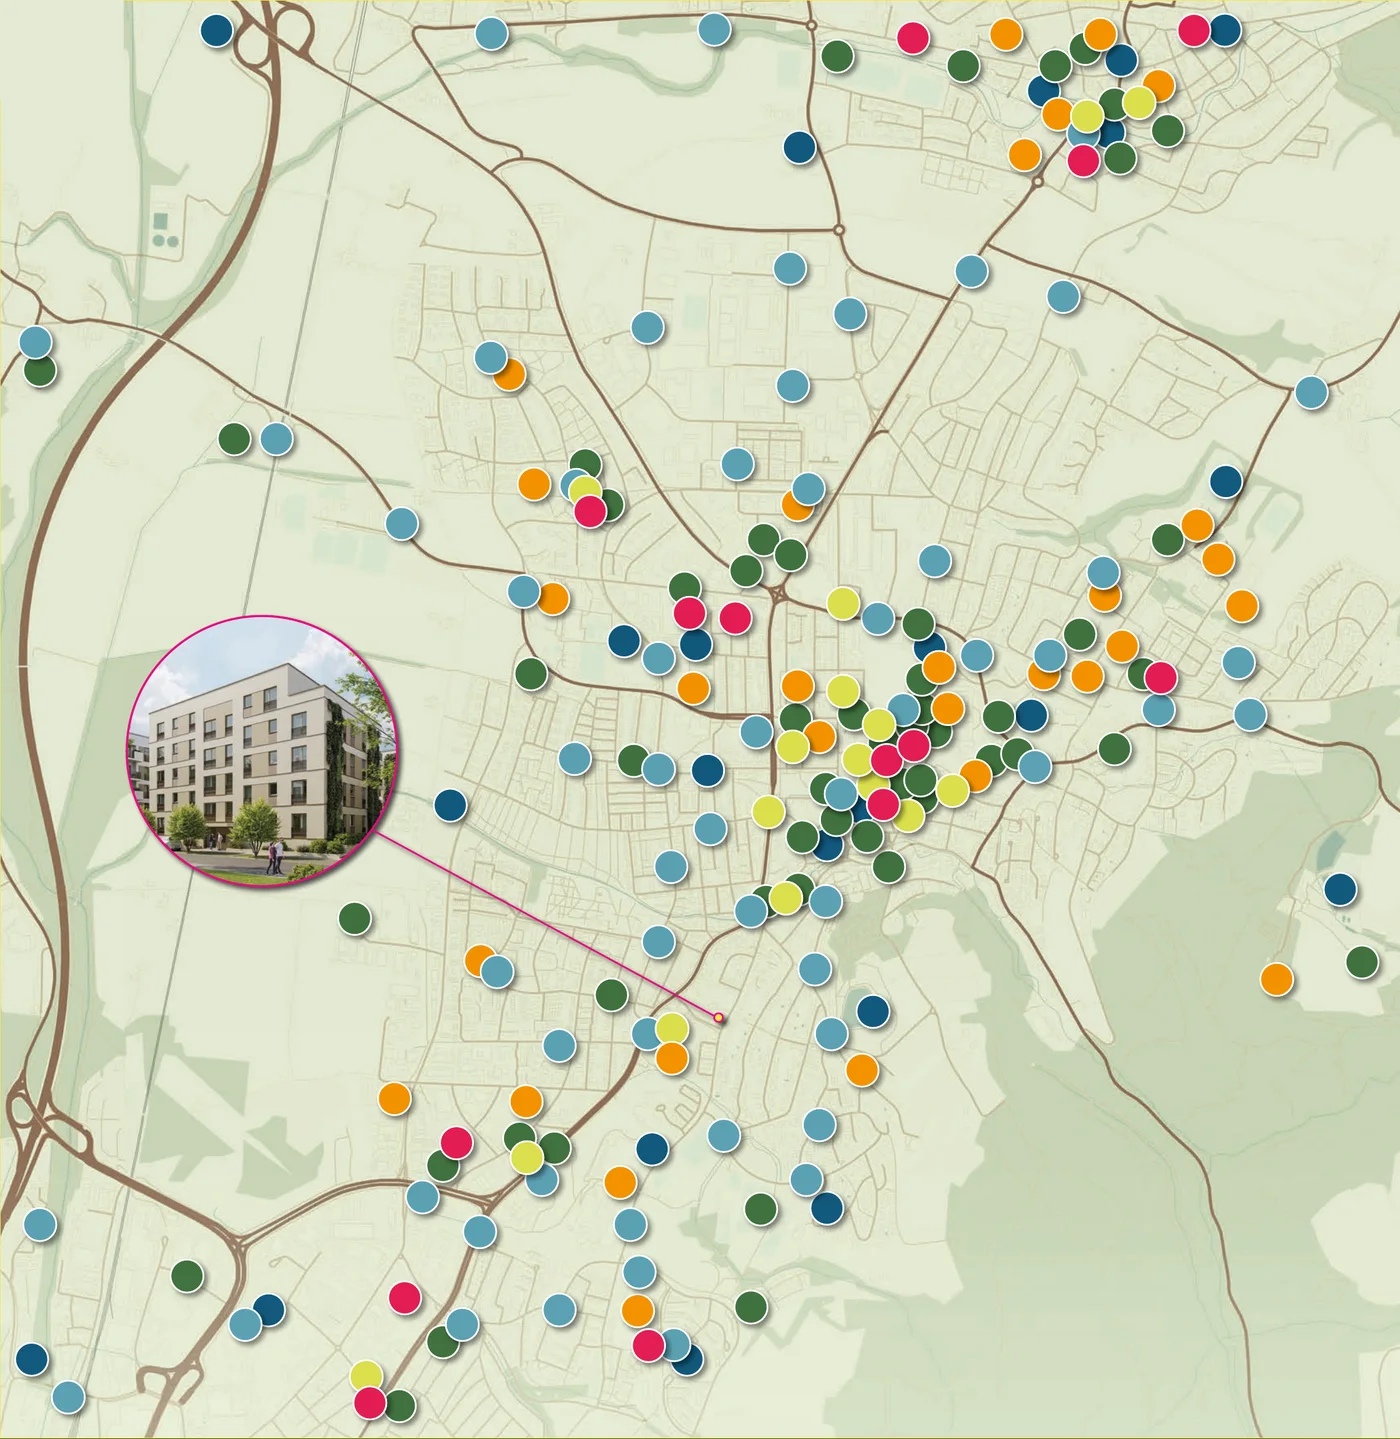The height and width of the screenshot is (1439, 1400).
Task: Select the light blue marker overlapping a green one at the left edge
Action: click(x=35, y=342)
